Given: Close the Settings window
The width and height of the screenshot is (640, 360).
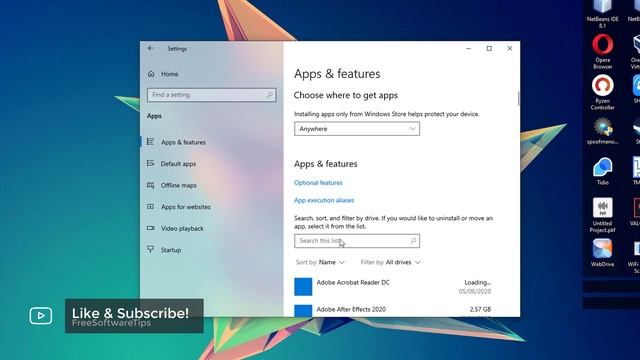Looking at the screenshot, I should point(509,48).
